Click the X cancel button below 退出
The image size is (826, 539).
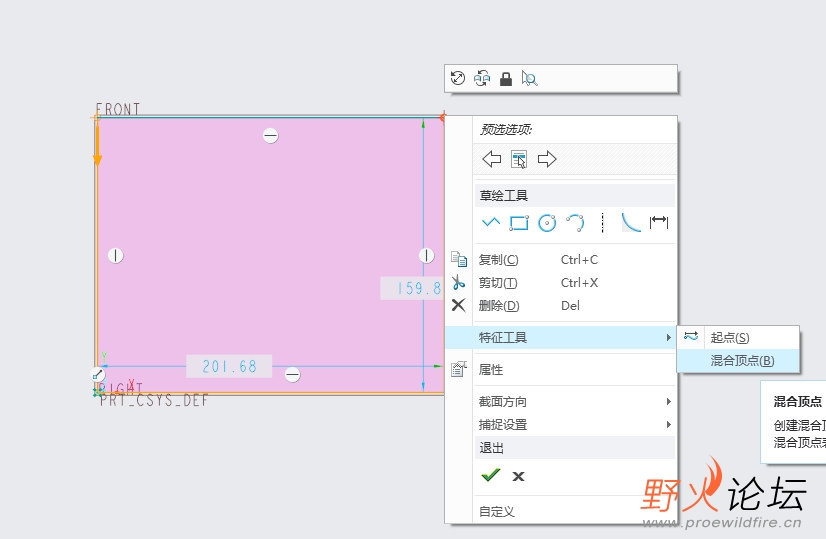point(518,476)
